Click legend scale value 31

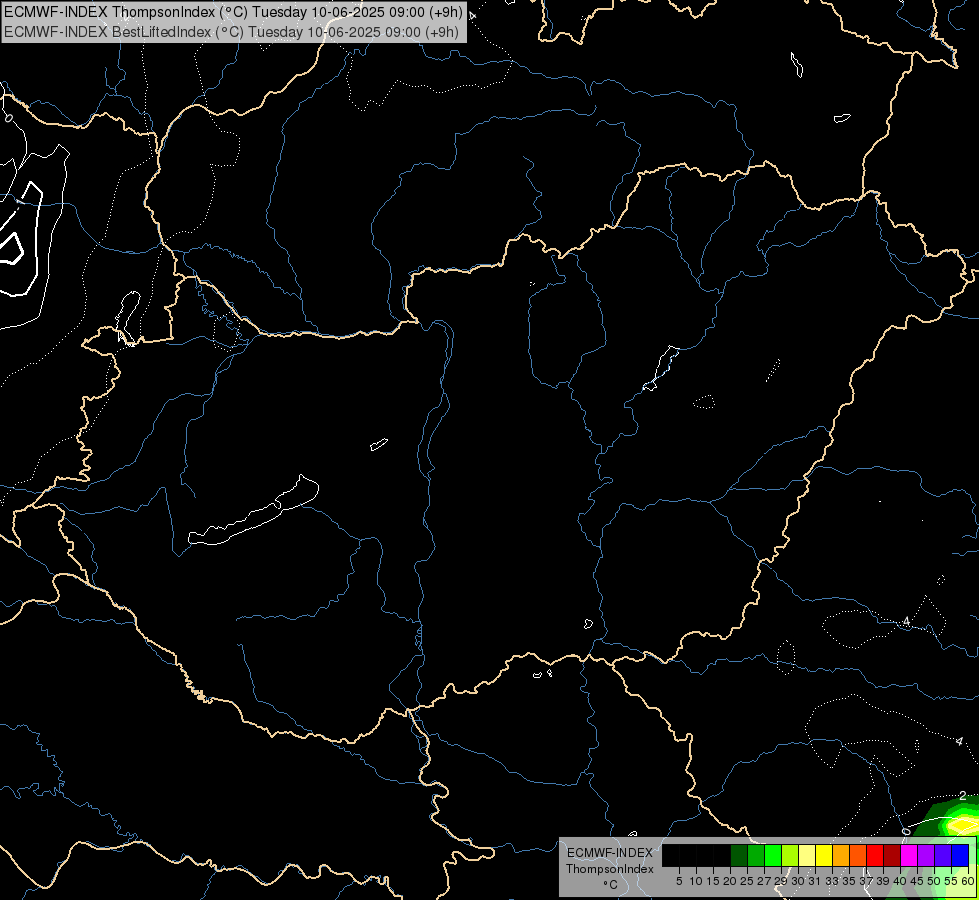pyautogui.click(x=815, y=881)
